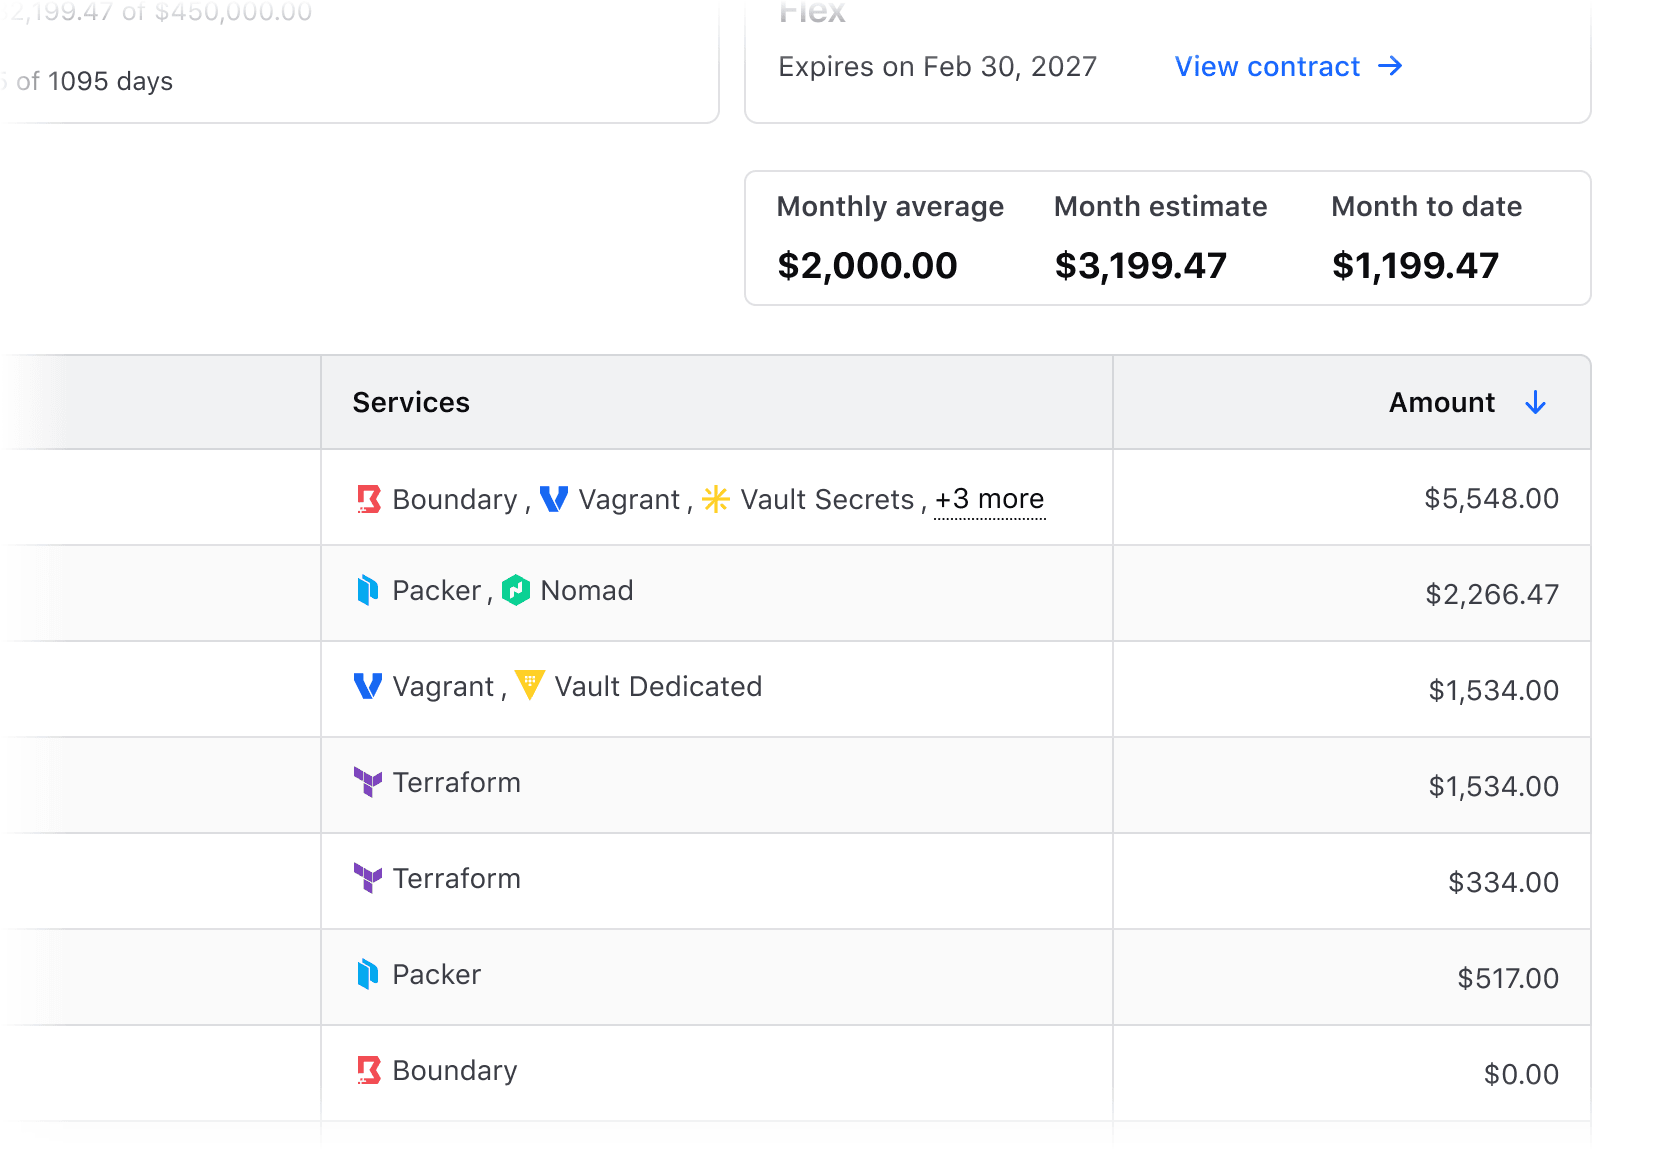The width and height of the screenshot is (1672, 1150).
Task: Click the Services column header
Action: click(x=411, y=403)
